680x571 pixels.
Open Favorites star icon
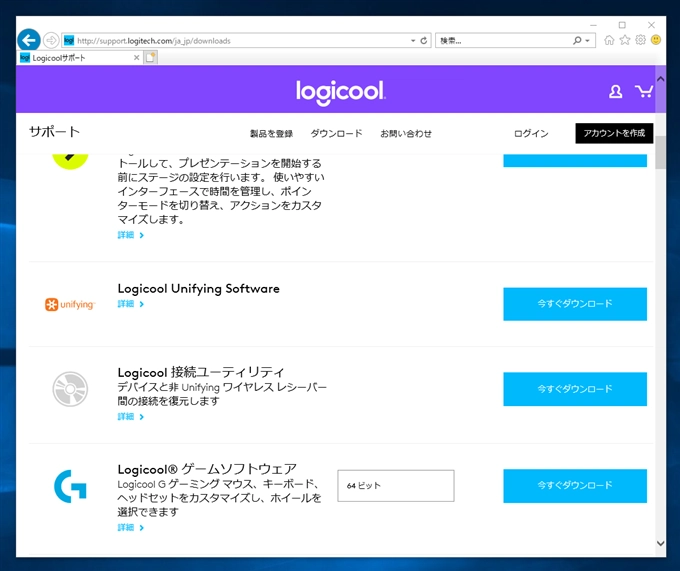[x=625, y=40]
